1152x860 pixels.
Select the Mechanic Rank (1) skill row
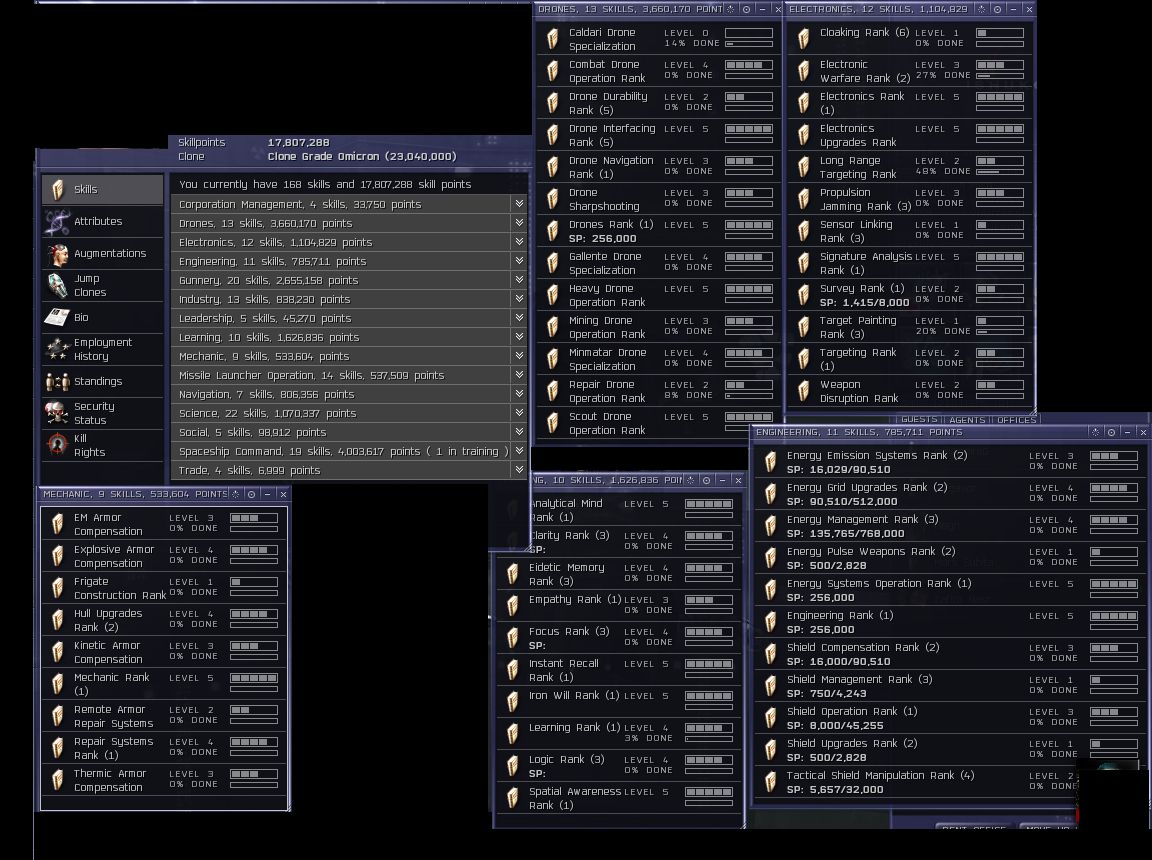(164, 684)
